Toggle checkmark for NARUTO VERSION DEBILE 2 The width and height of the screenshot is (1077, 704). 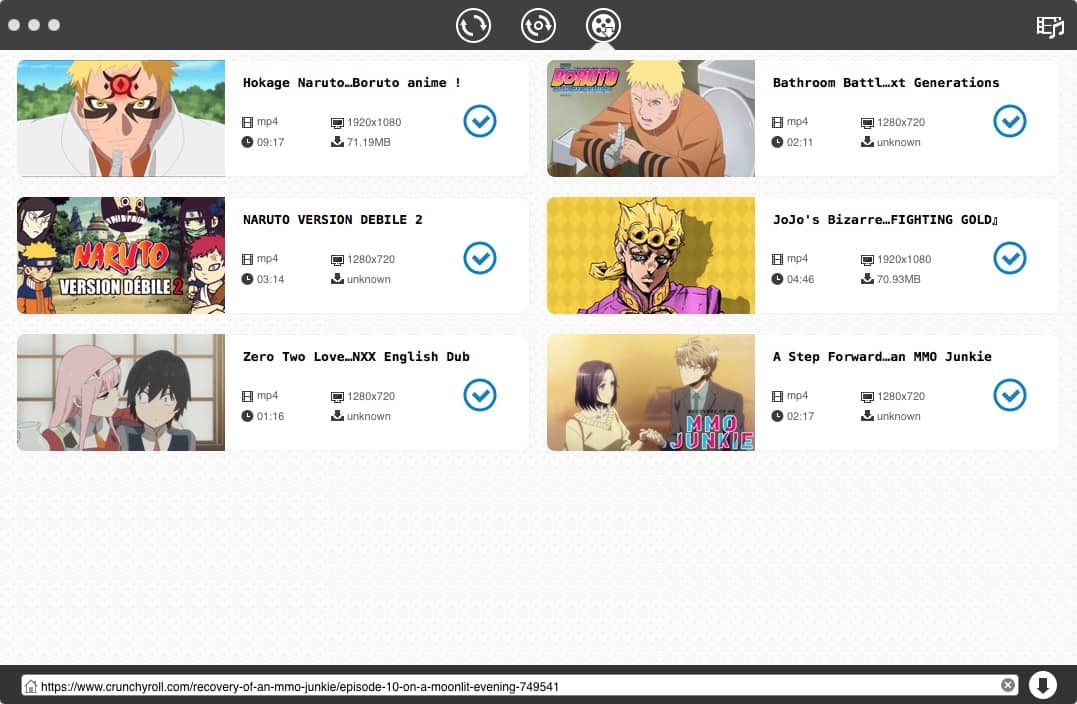(479, 258)
